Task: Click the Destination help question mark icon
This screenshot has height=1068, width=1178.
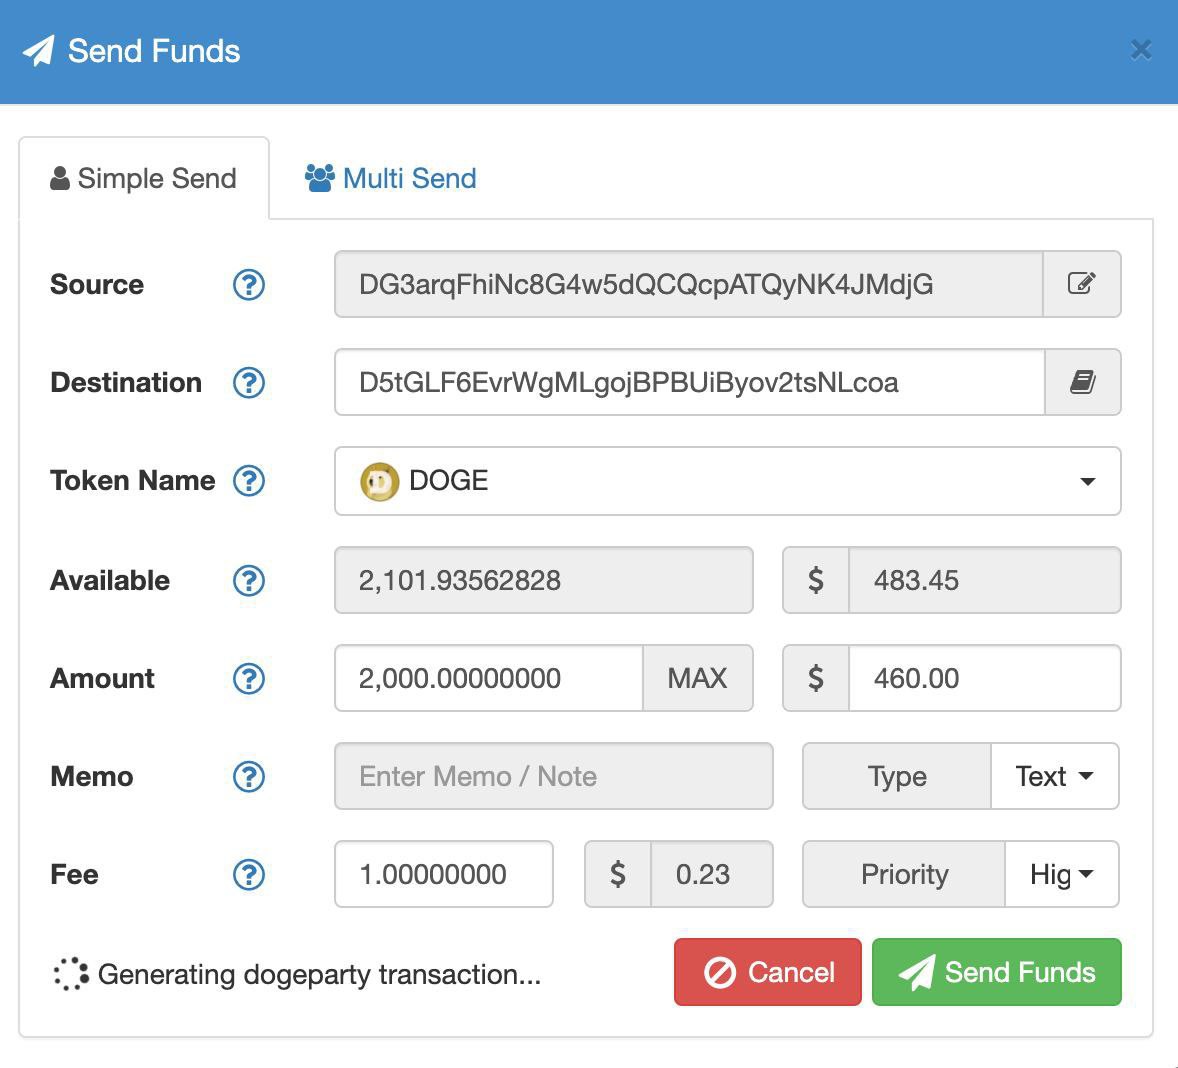Action: pos(249,383)
